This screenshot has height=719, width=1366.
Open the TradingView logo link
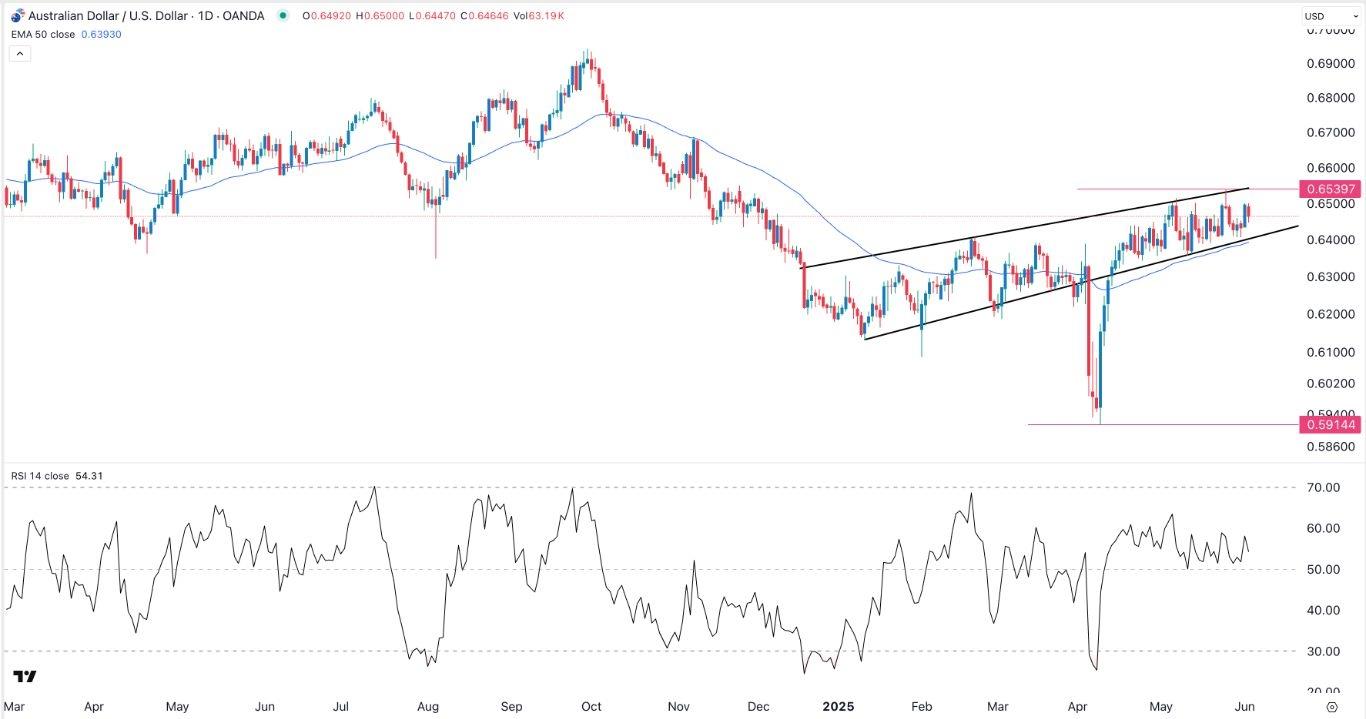[x=26, y=677]
